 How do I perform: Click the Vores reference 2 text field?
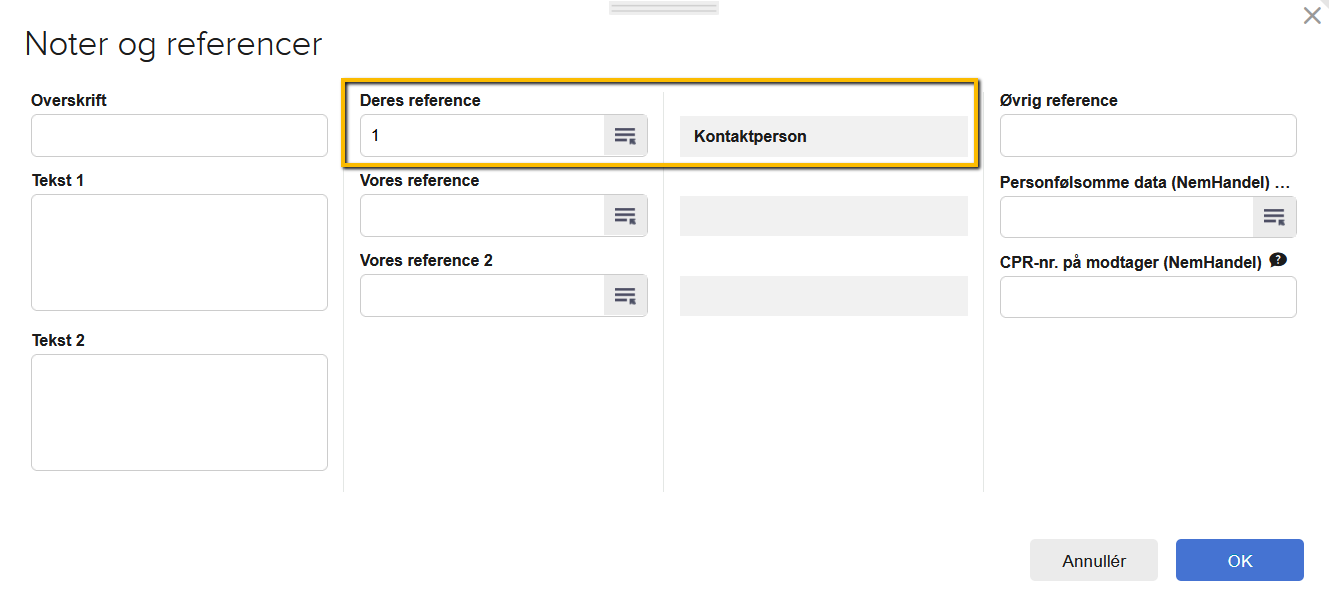coord(482,296)
